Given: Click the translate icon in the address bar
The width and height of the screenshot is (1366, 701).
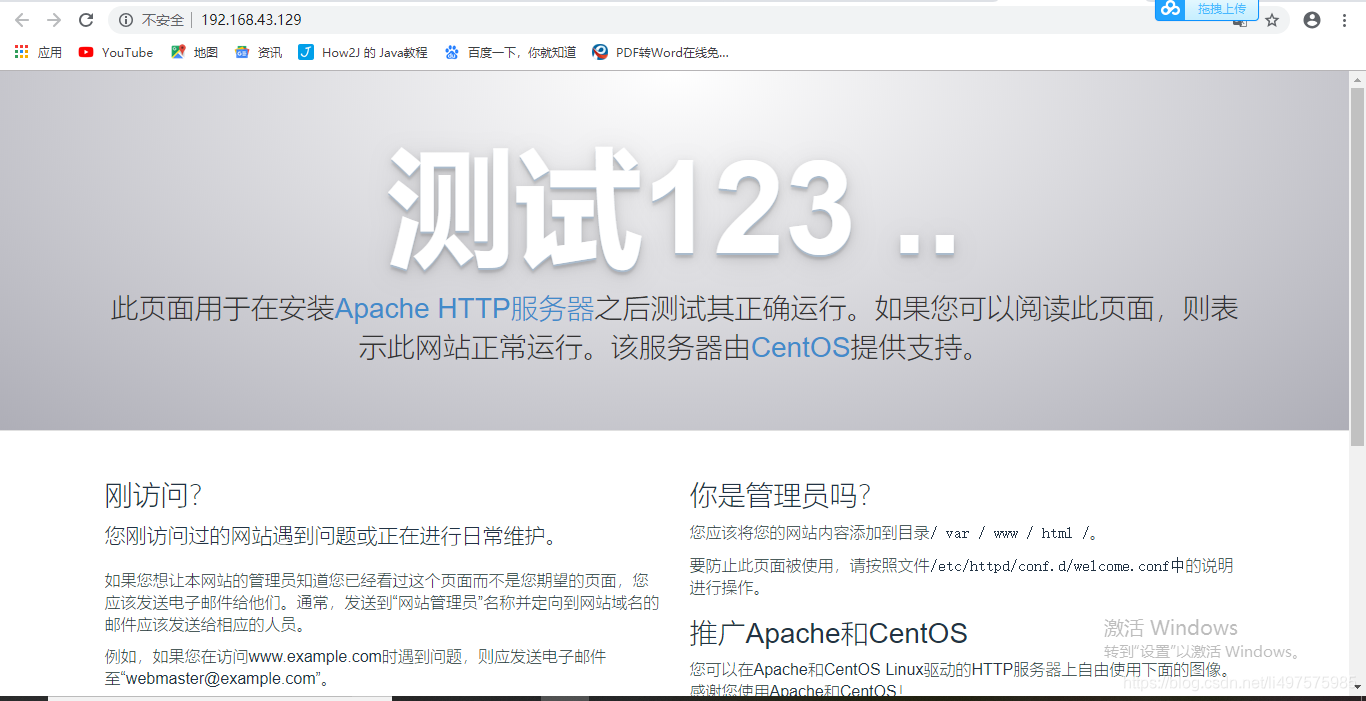Looking at the screenshot, I should tap(1240, 22).
